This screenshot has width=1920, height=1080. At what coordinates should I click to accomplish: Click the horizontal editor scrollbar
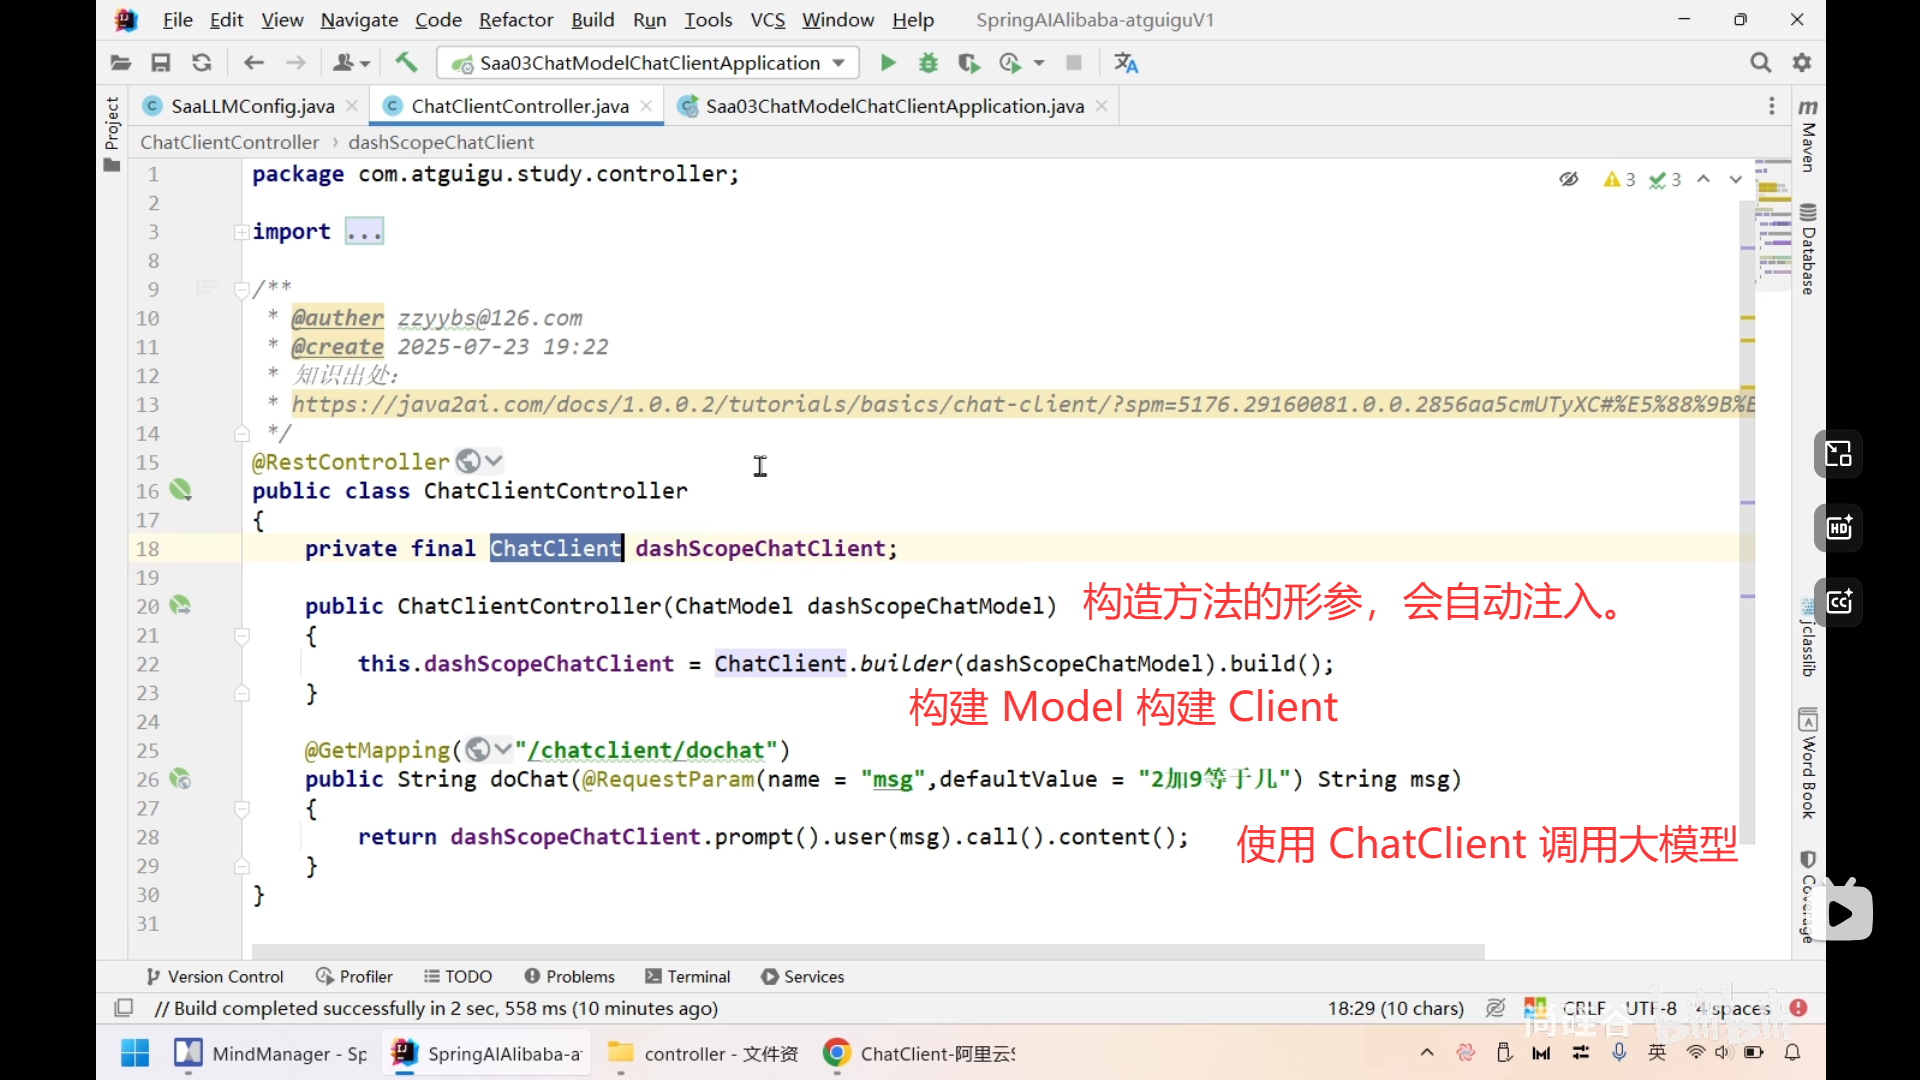[x=868, y=950]
